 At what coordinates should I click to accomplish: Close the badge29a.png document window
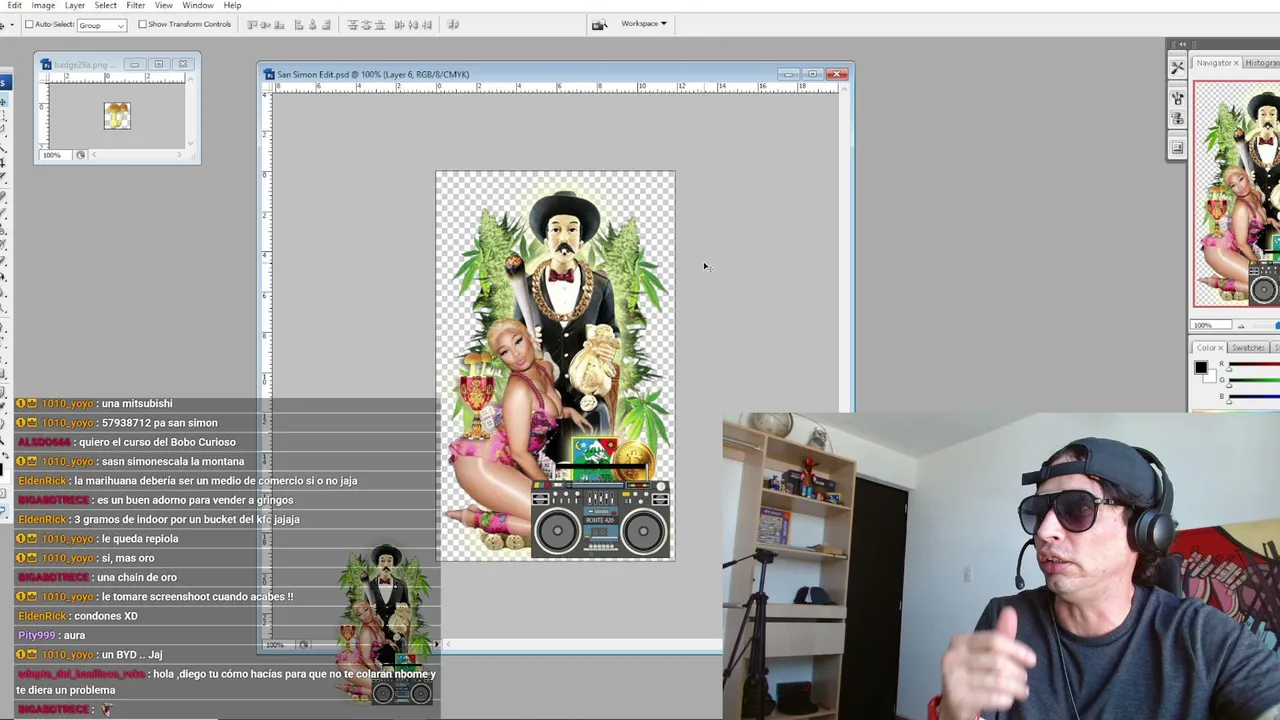(182, 65)
